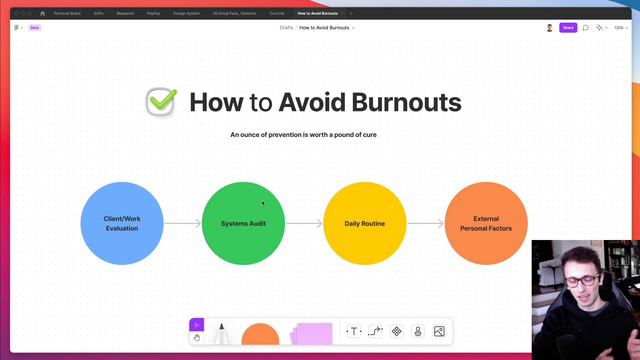Select arrow from Daily Routine to External Factors

(425, 223)
